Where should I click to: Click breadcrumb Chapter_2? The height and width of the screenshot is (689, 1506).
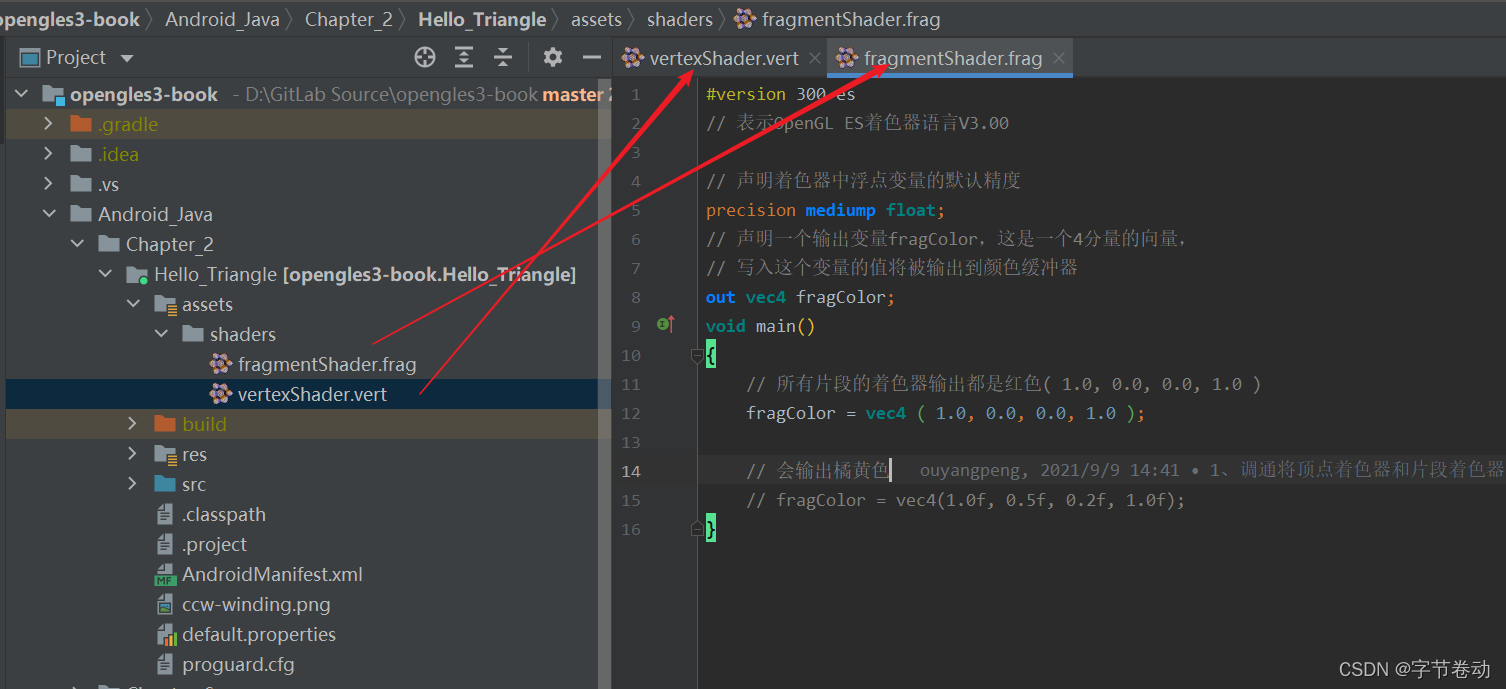point(349,19)
